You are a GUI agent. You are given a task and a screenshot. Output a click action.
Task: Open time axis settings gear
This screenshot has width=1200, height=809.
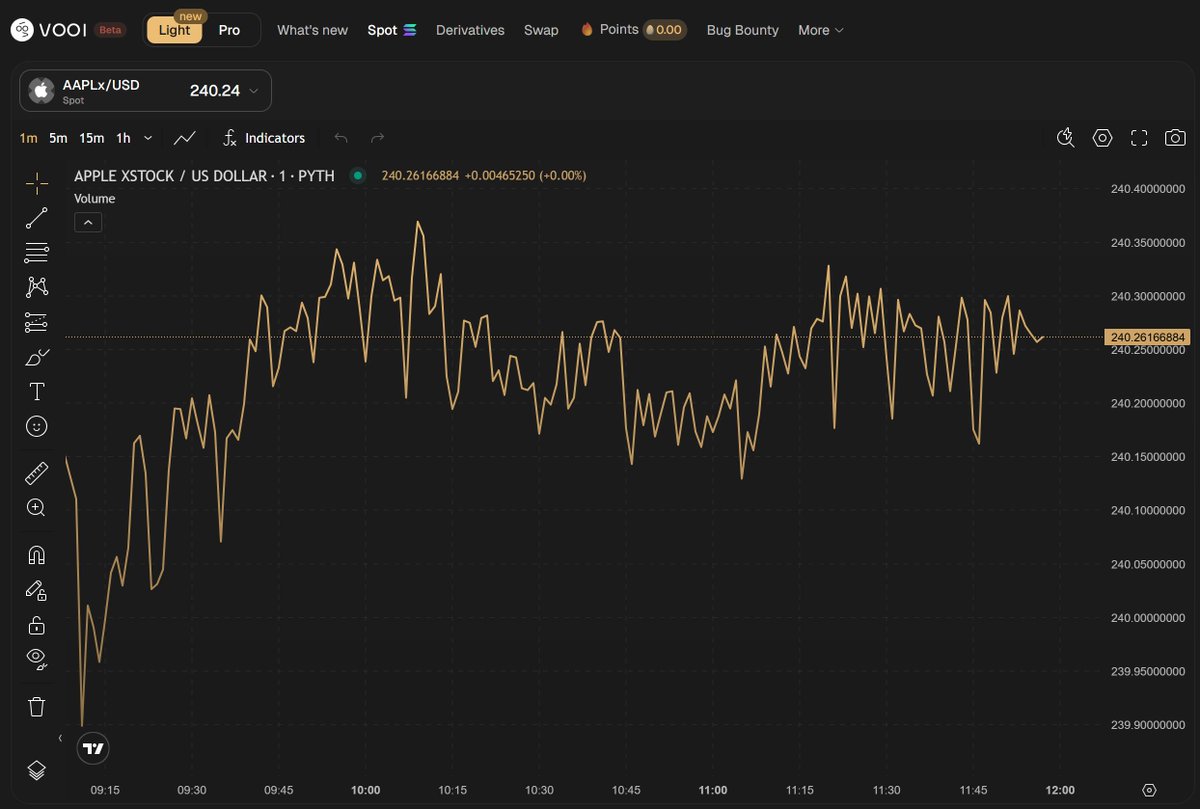pos(1148,790)
